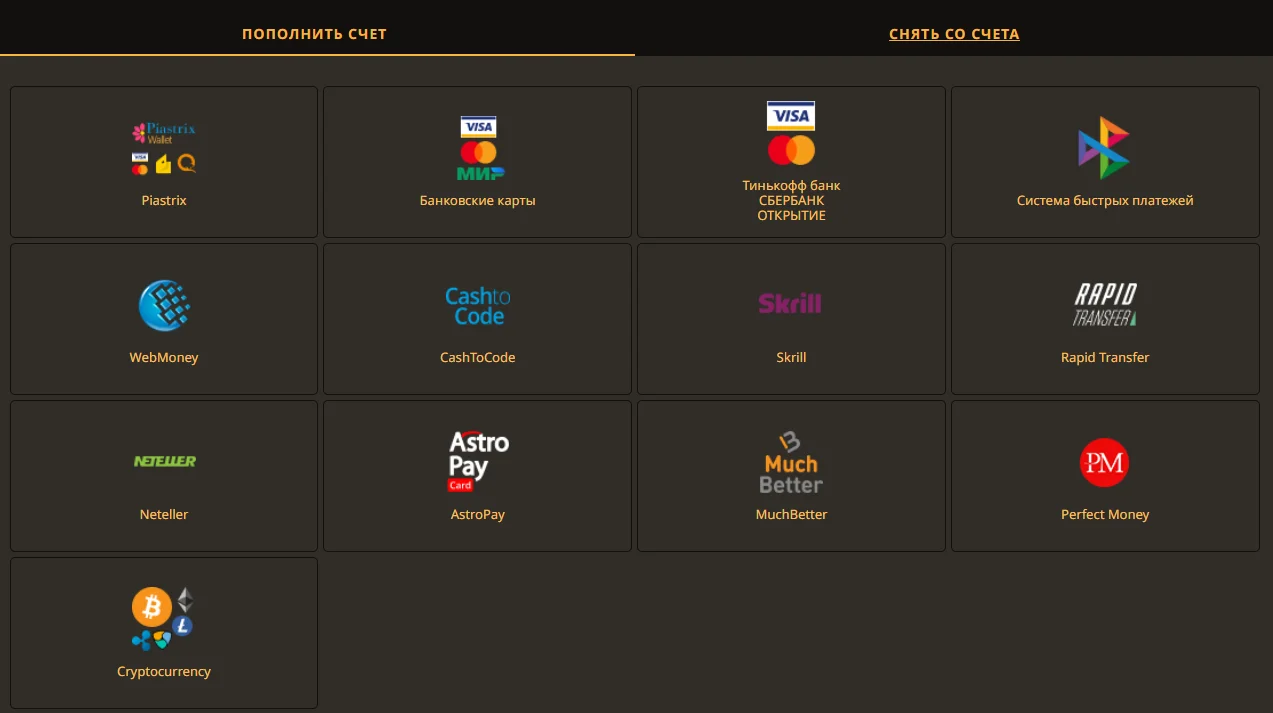Click the Piastrix label
The width and height of the screenshot is (1273, 713).
point(164,200)
